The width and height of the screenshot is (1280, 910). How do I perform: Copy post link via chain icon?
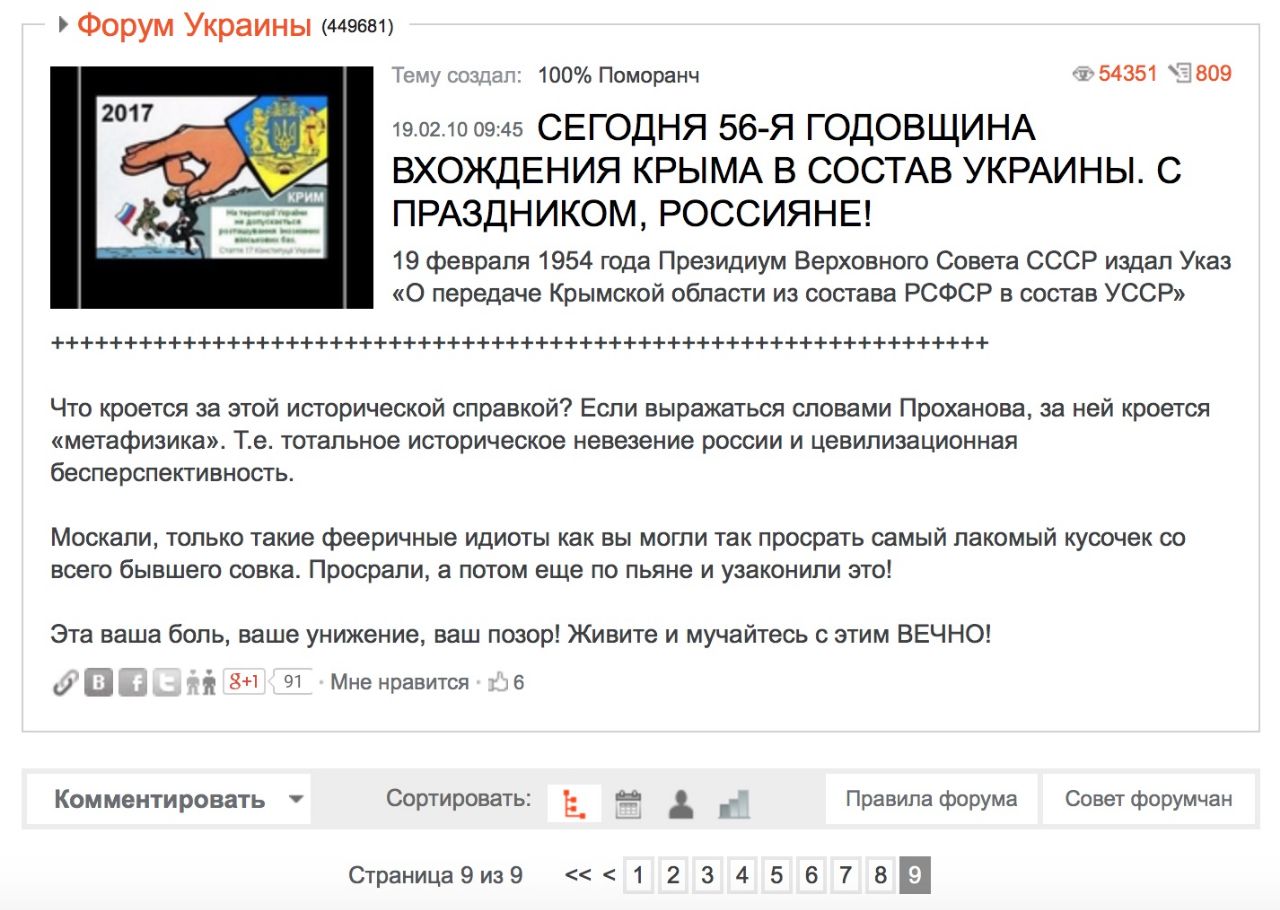tap(65, 683)
